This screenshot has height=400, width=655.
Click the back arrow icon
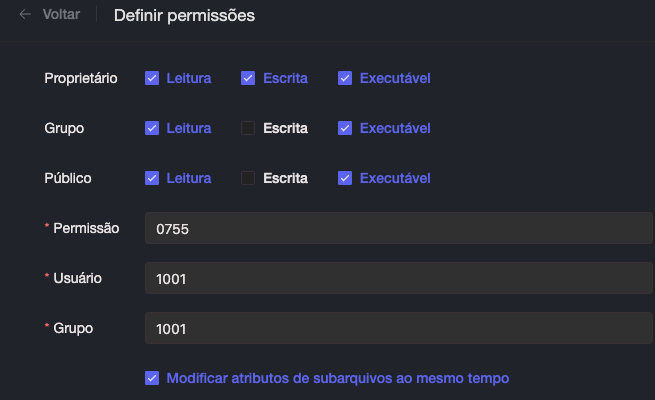coord(25,15)
